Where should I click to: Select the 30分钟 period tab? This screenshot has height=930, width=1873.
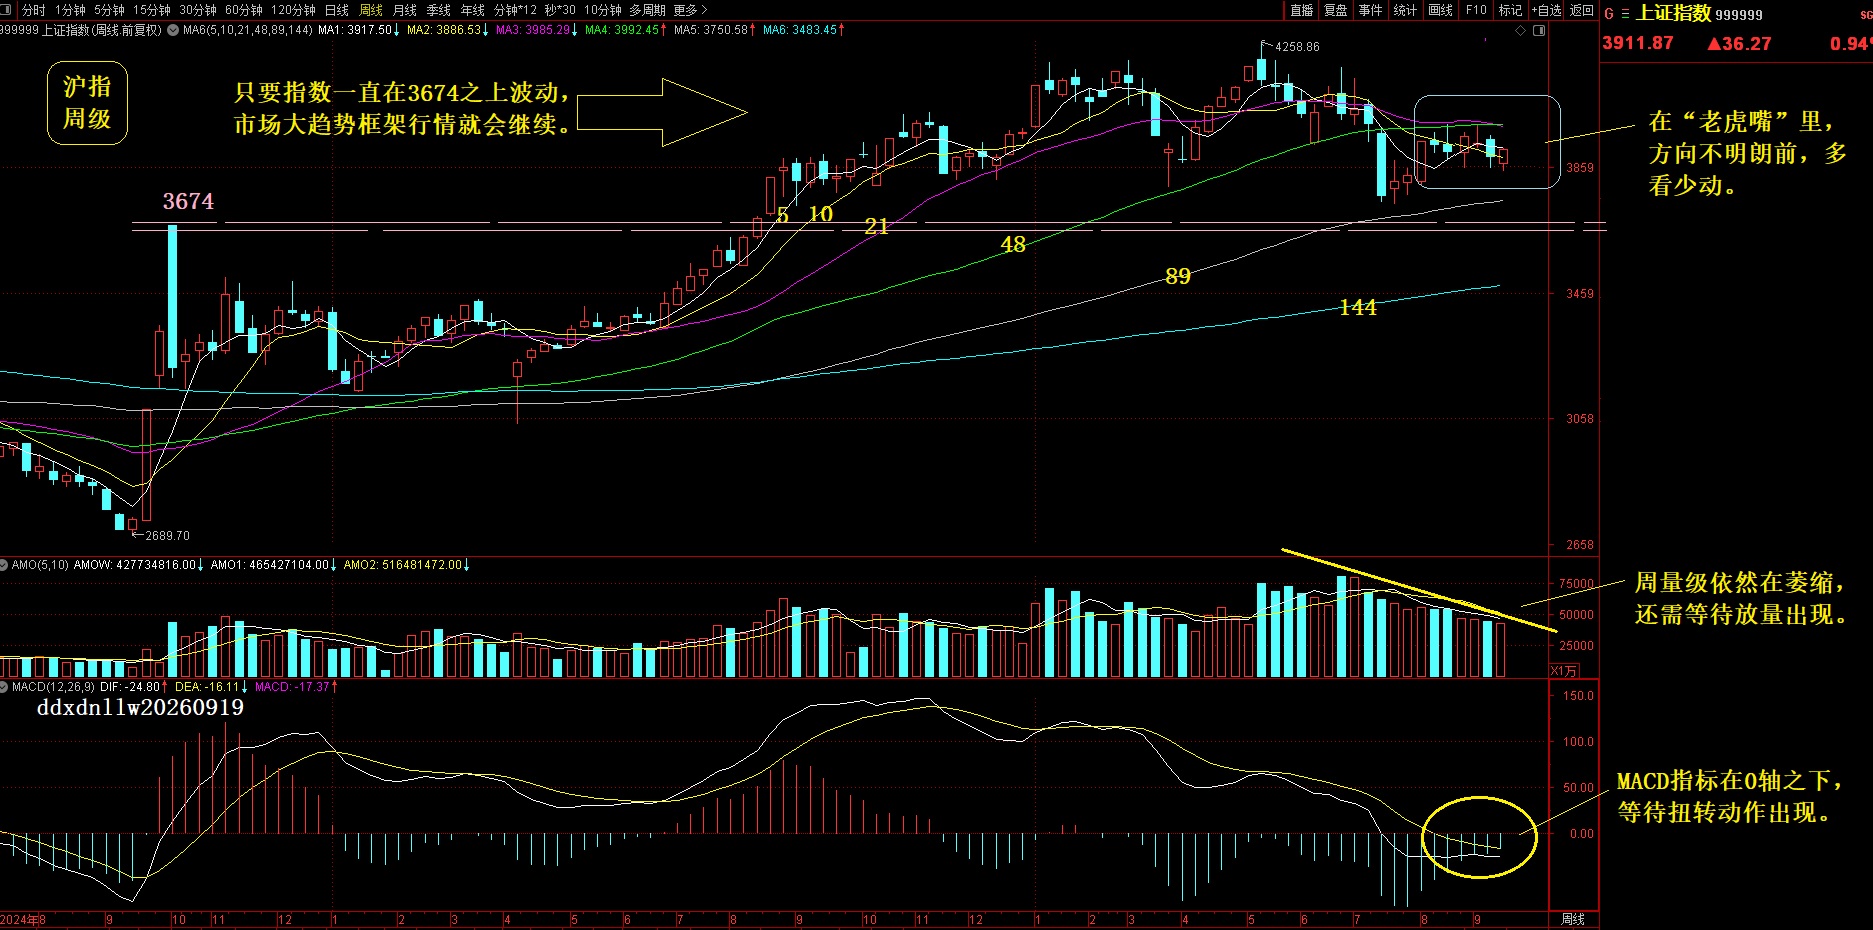click(x=198, y=10)
